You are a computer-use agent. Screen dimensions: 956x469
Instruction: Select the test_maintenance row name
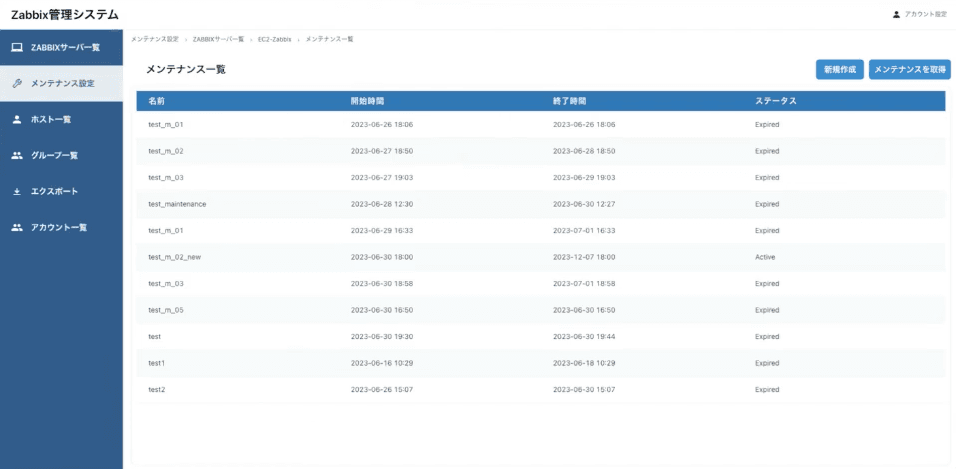point(177,204)
